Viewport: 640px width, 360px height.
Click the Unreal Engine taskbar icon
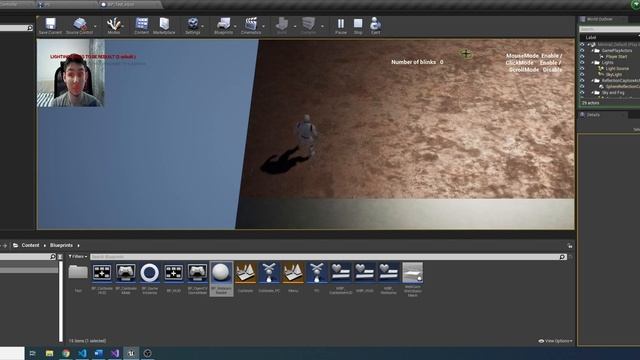[131, 353]
